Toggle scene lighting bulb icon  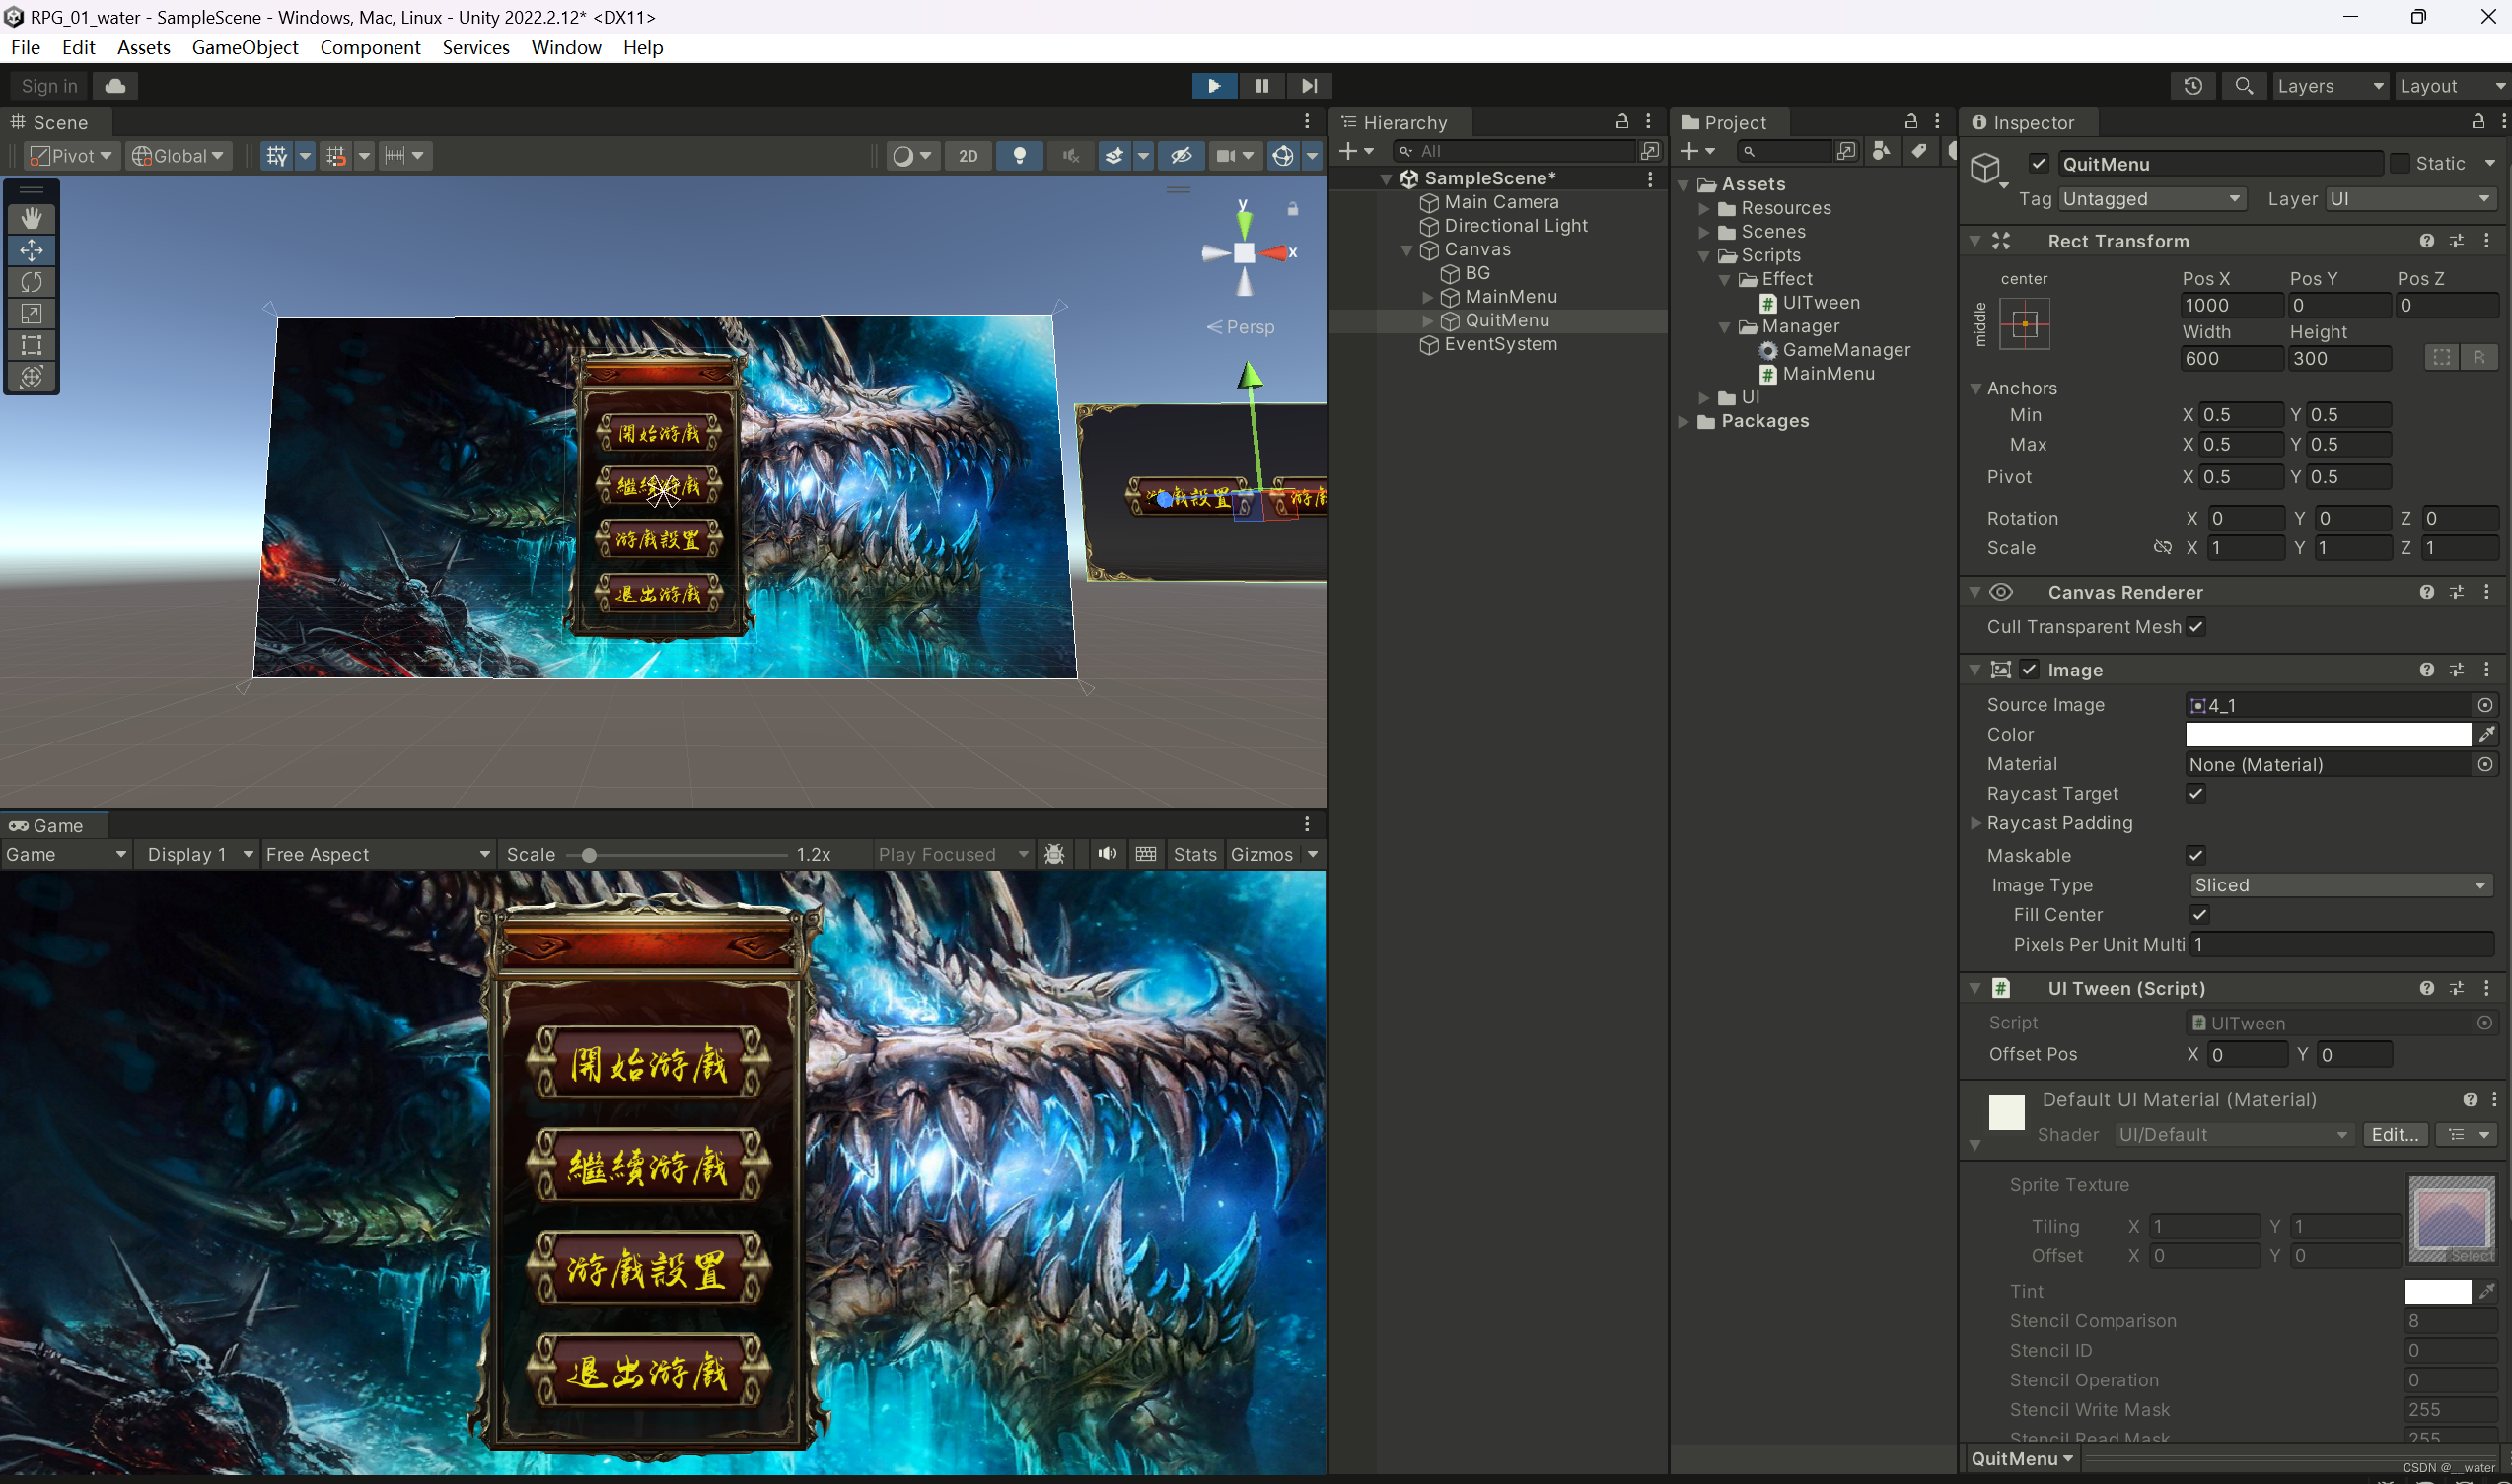1019,156
